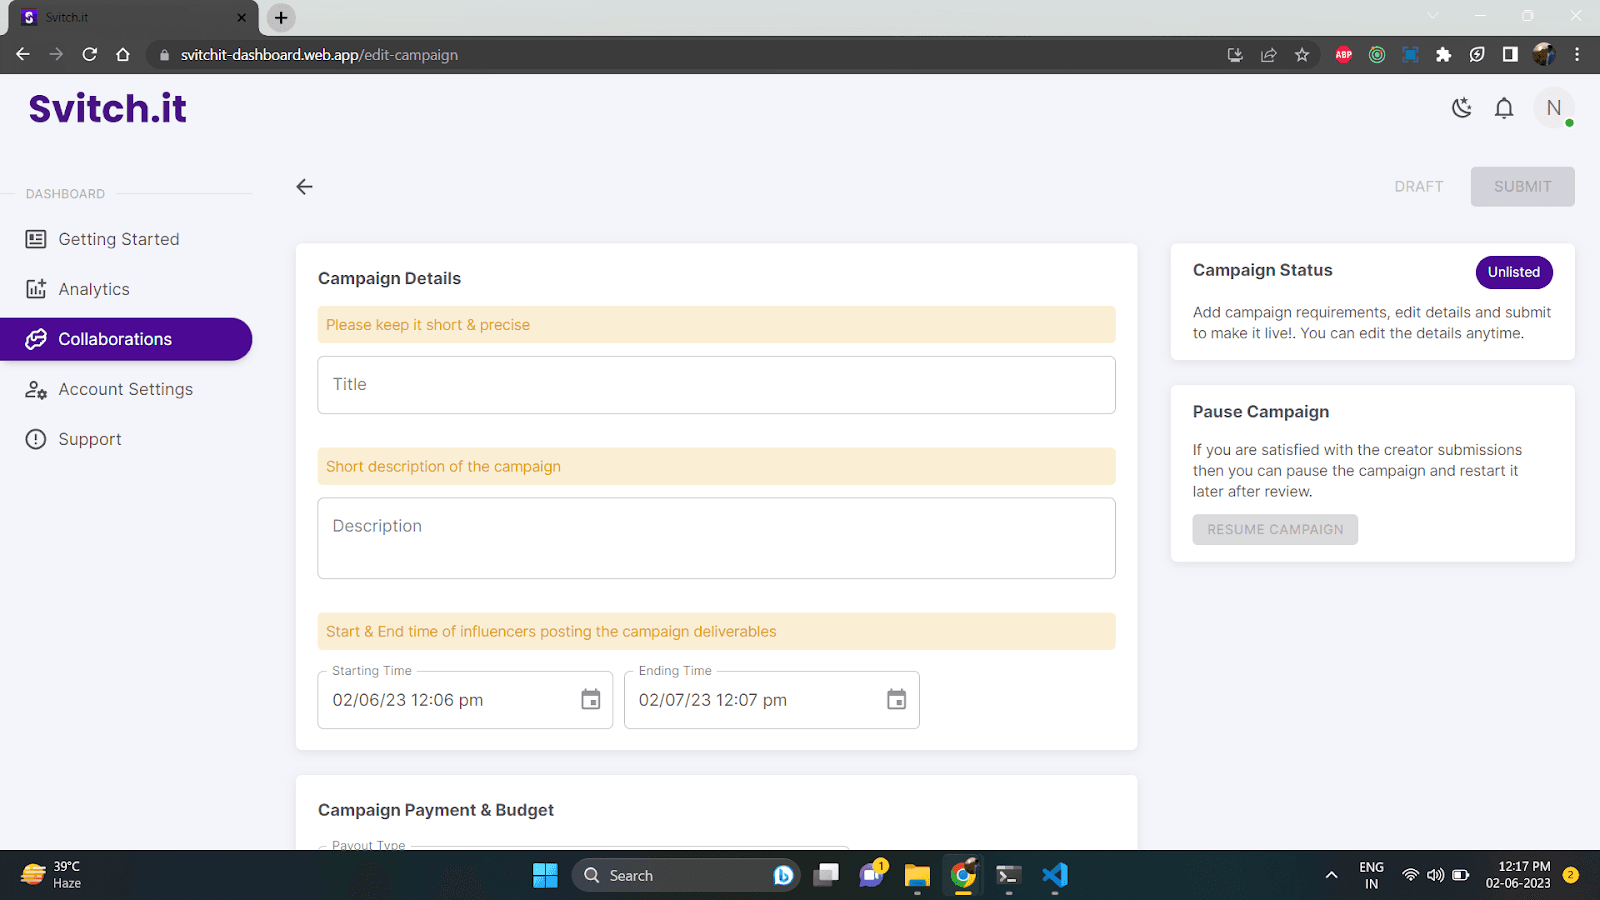Screen dimensions: 1600x900
Task: Click the 'Campaign Payment & Budget' heading
Action: (x=436, y=810)
